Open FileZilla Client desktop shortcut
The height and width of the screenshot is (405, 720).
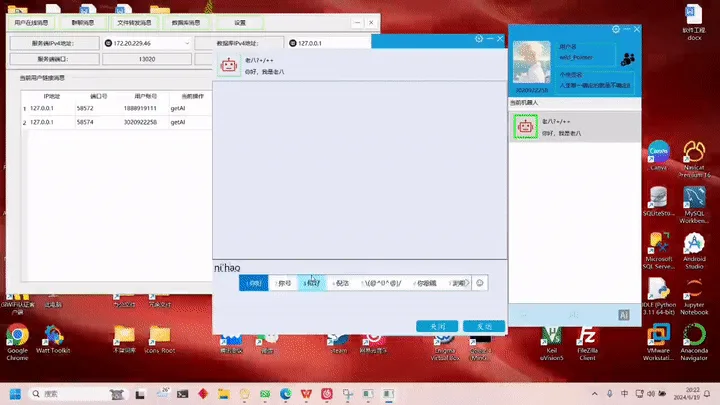587,343
